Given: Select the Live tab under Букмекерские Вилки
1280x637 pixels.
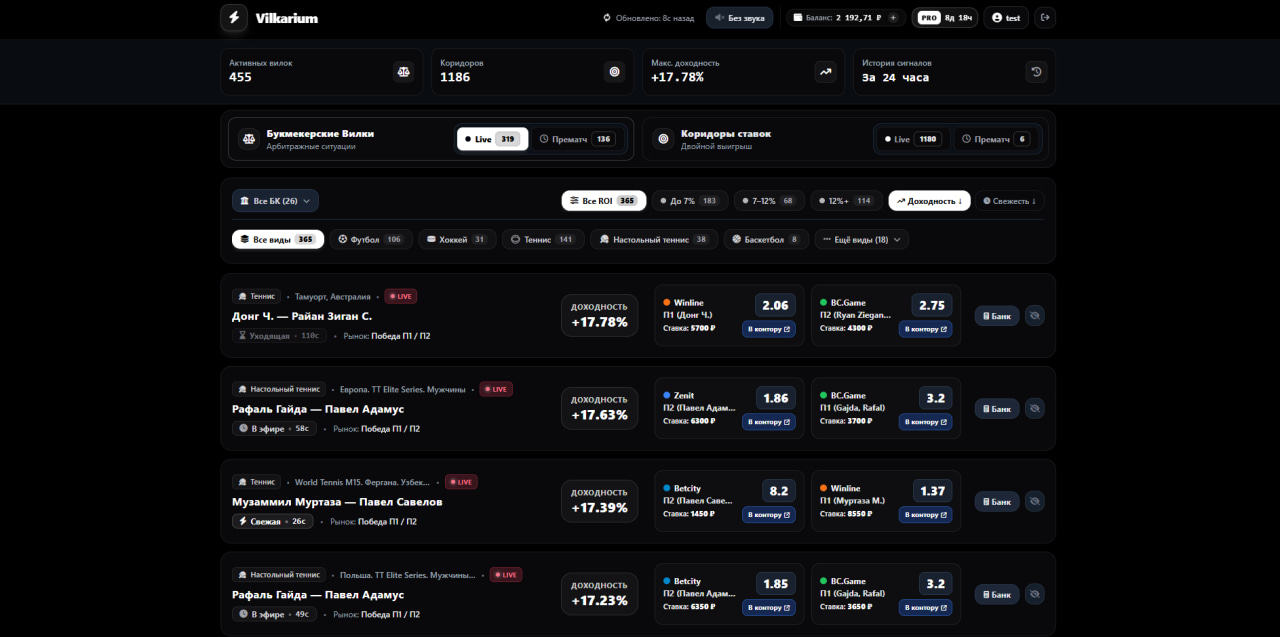Looking at the screenshot, I should [x=493, y=139].
